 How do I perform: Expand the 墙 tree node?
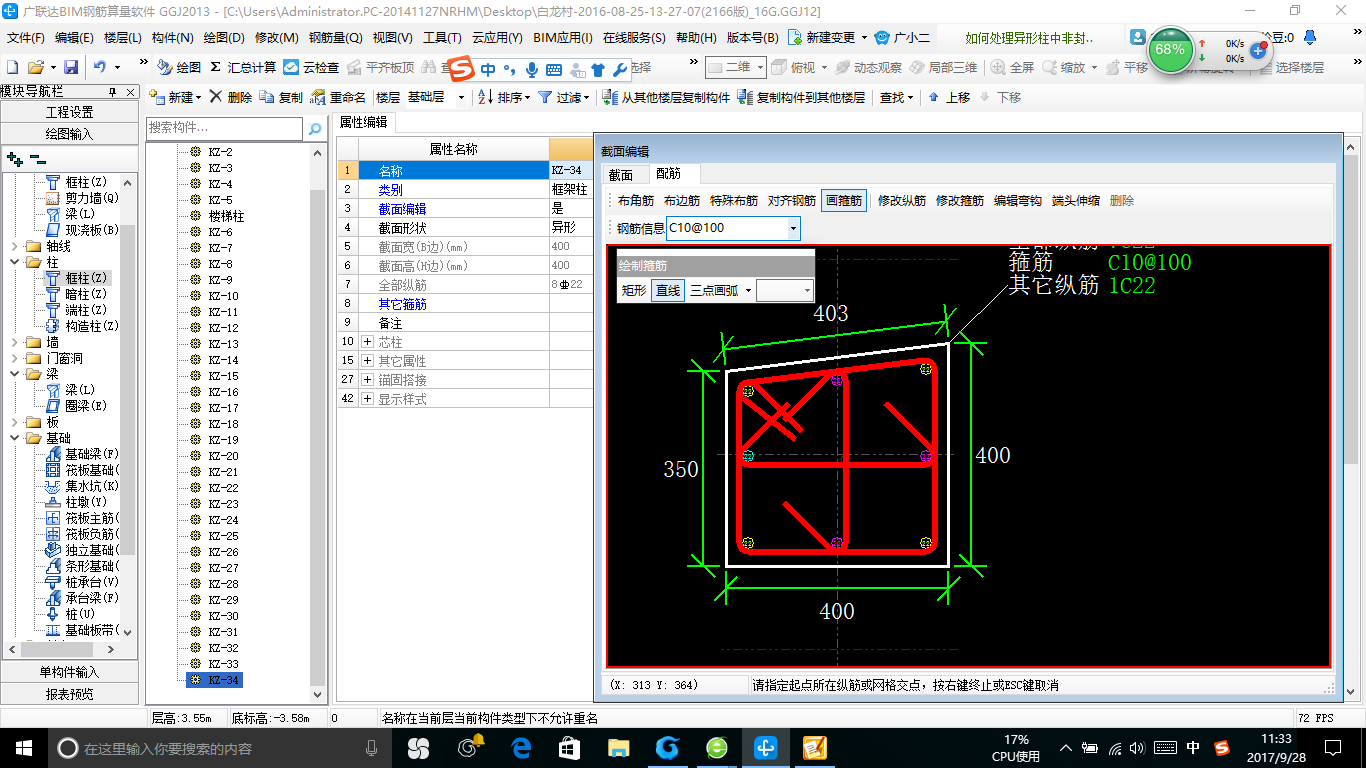(x=15, y=342)
